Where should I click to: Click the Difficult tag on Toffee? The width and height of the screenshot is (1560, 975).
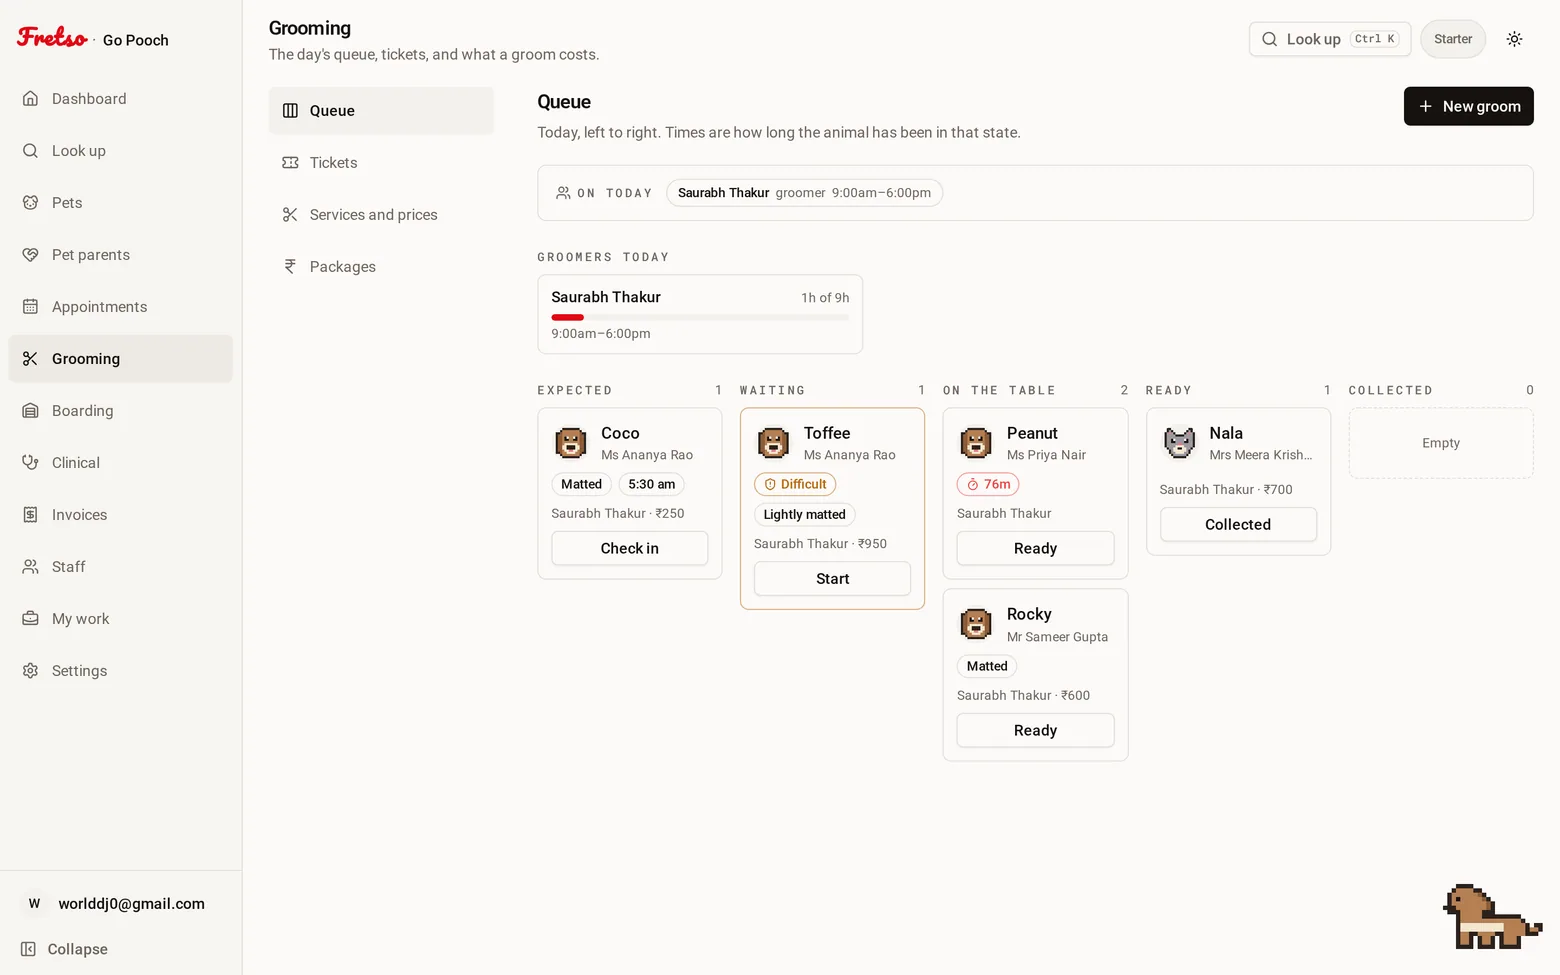click(795, 484)
